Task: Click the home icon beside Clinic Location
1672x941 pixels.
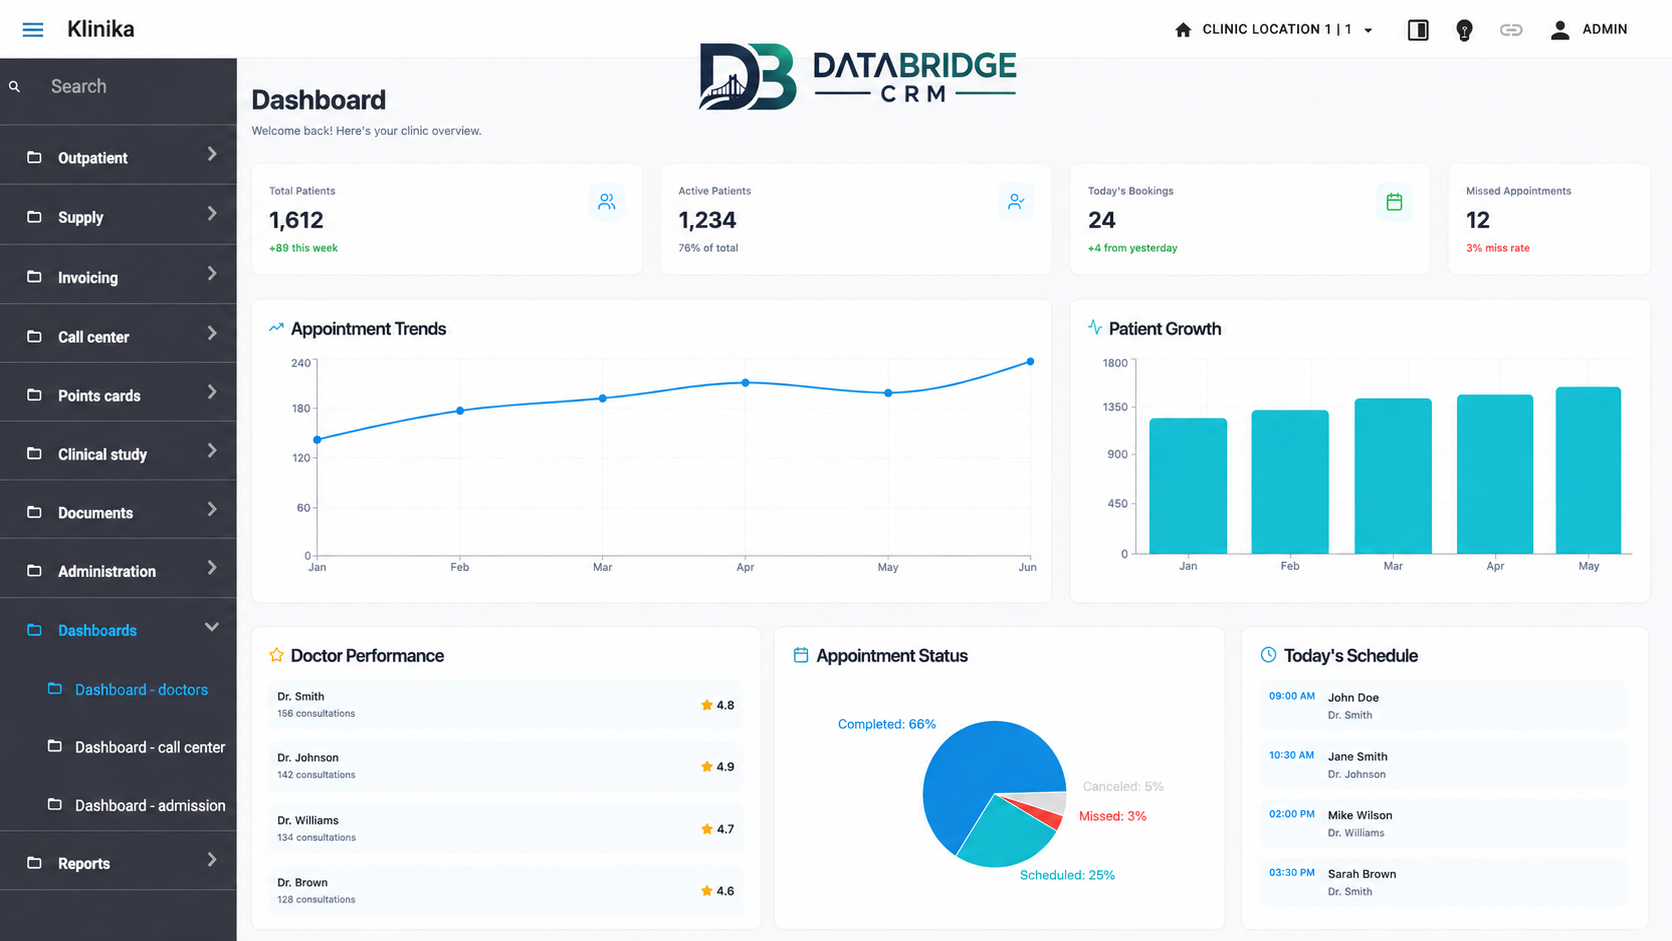Action: point(1183,30)
